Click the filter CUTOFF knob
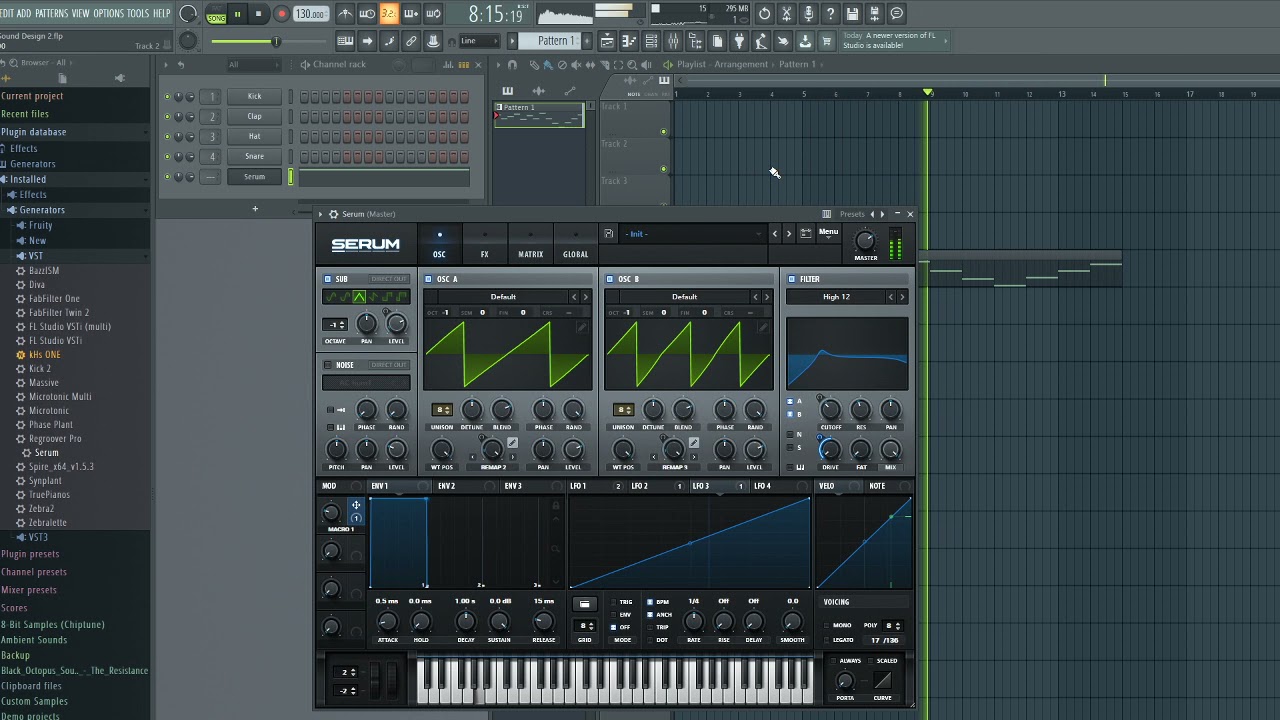Image resolution: width=1280 pixels, height=720 pixels. pos(830,410)
